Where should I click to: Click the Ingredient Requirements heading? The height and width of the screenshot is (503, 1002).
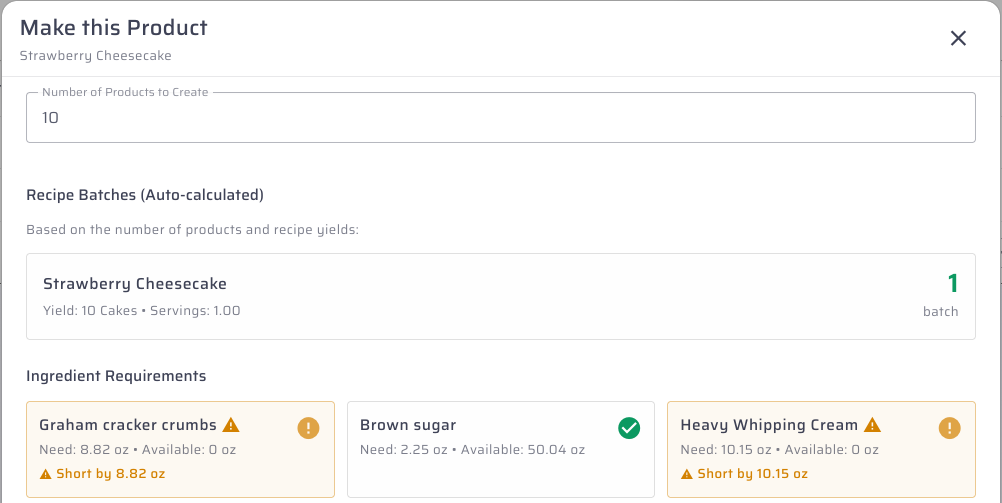116,376
